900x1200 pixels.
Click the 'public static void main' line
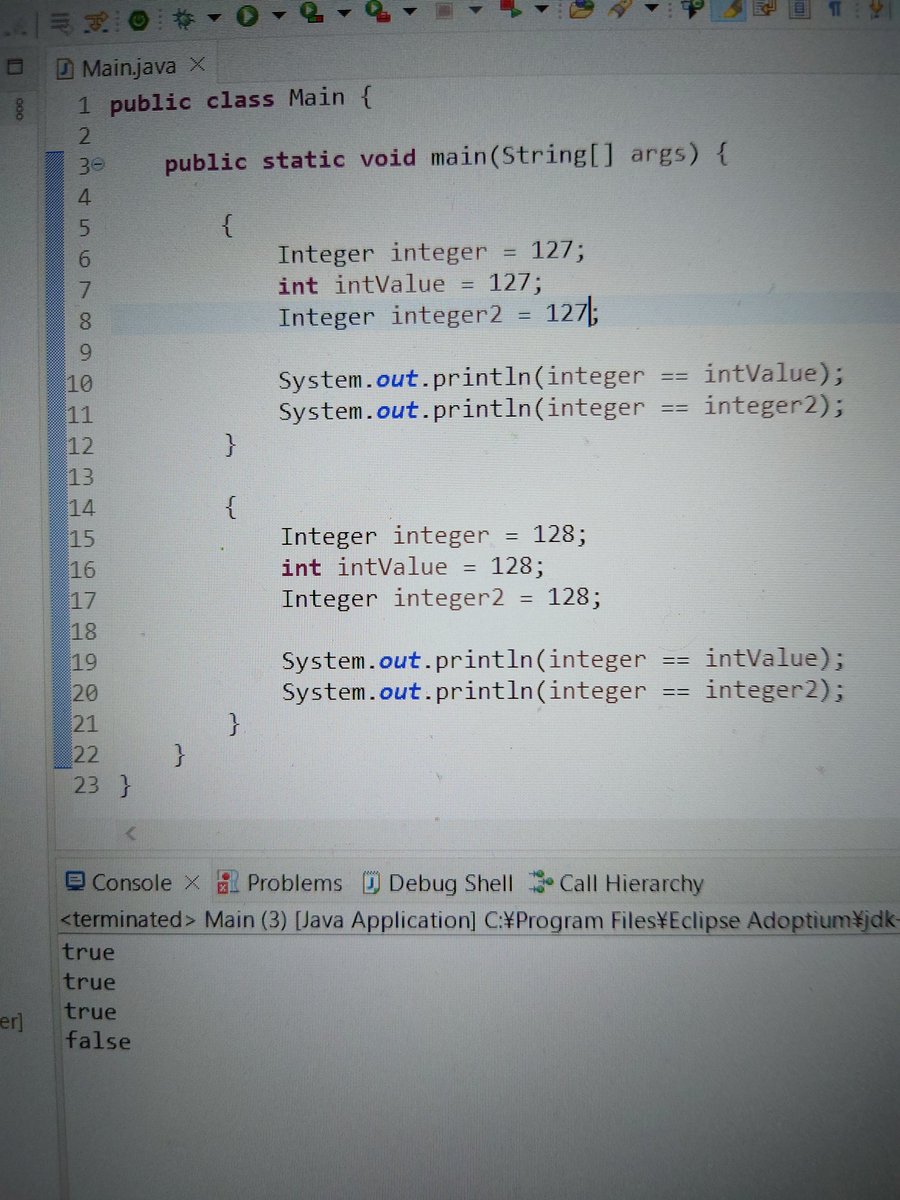tap(448, 159)
